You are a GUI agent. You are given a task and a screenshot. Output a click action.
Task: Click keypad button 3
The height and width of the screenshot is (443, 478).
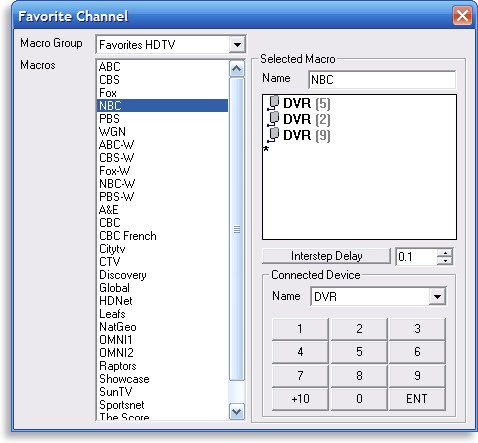(x=417, y=329)
